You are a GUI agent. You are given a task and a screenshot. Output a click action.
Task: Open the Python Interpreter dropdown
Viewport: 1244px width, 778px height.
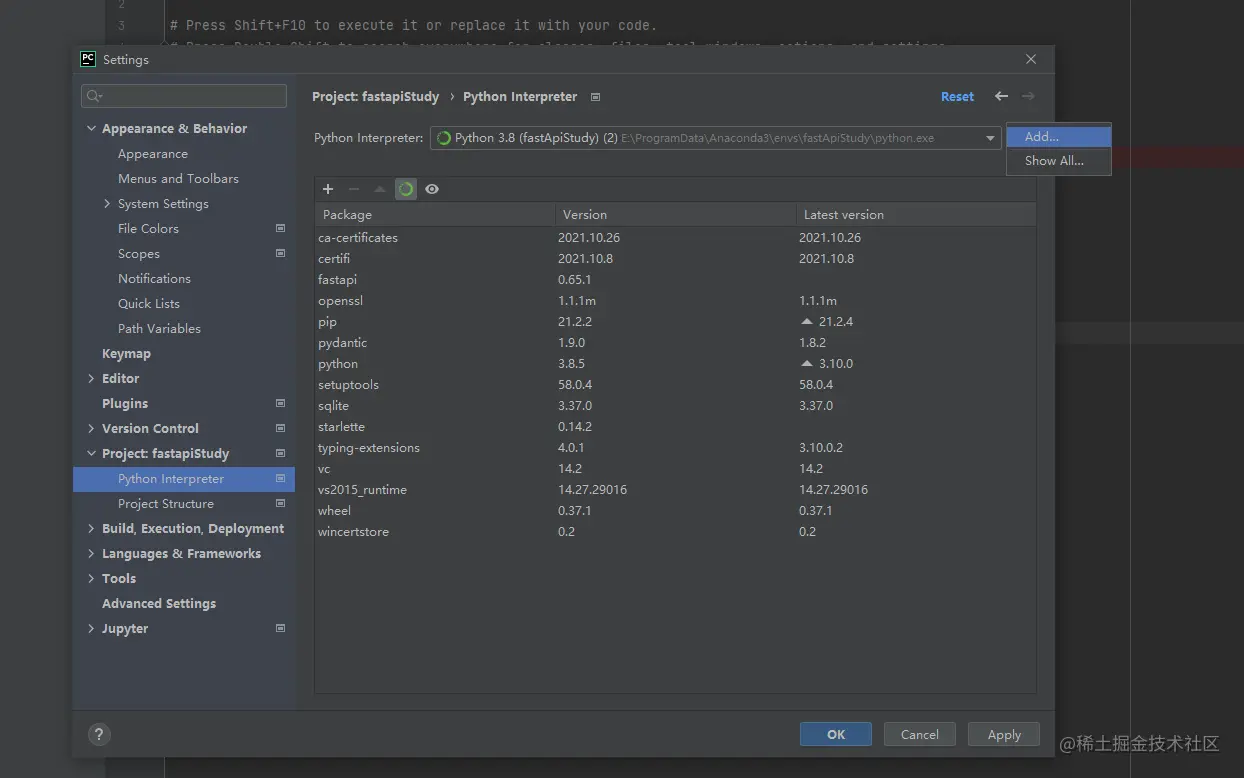[990, 138]
